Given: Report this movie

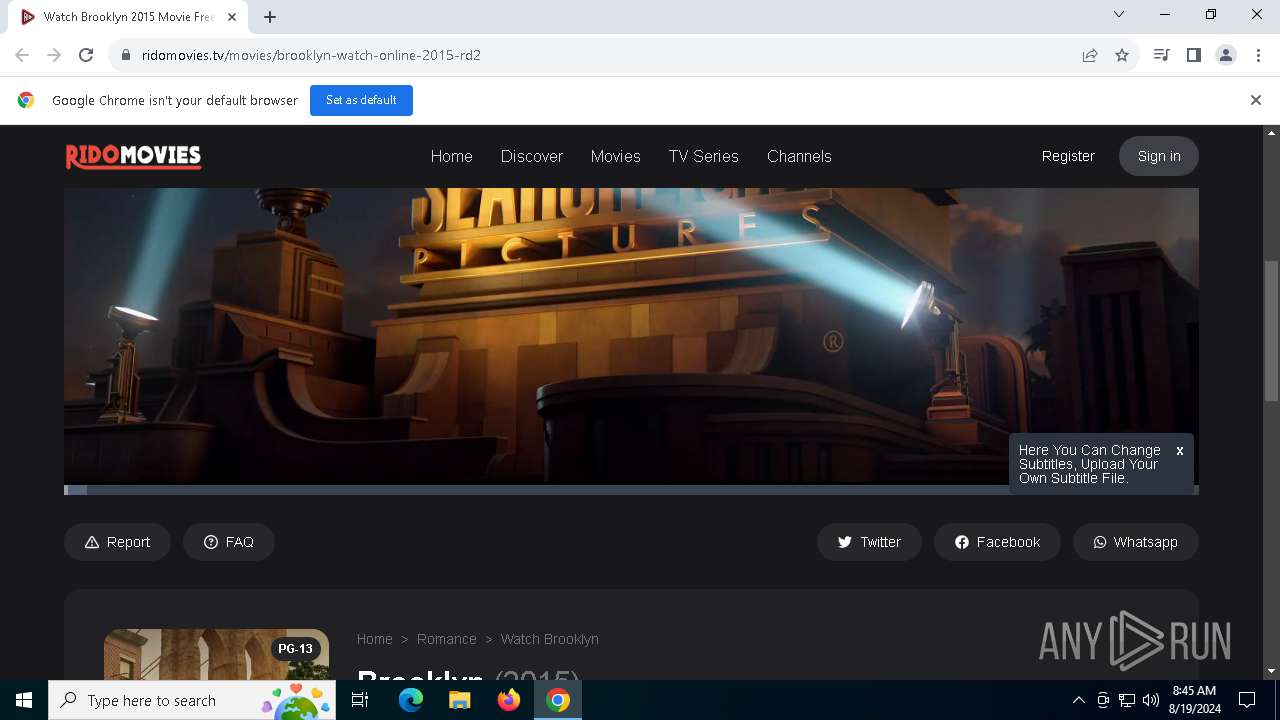Looking at the screenshot, I should [x=117, y=542].
